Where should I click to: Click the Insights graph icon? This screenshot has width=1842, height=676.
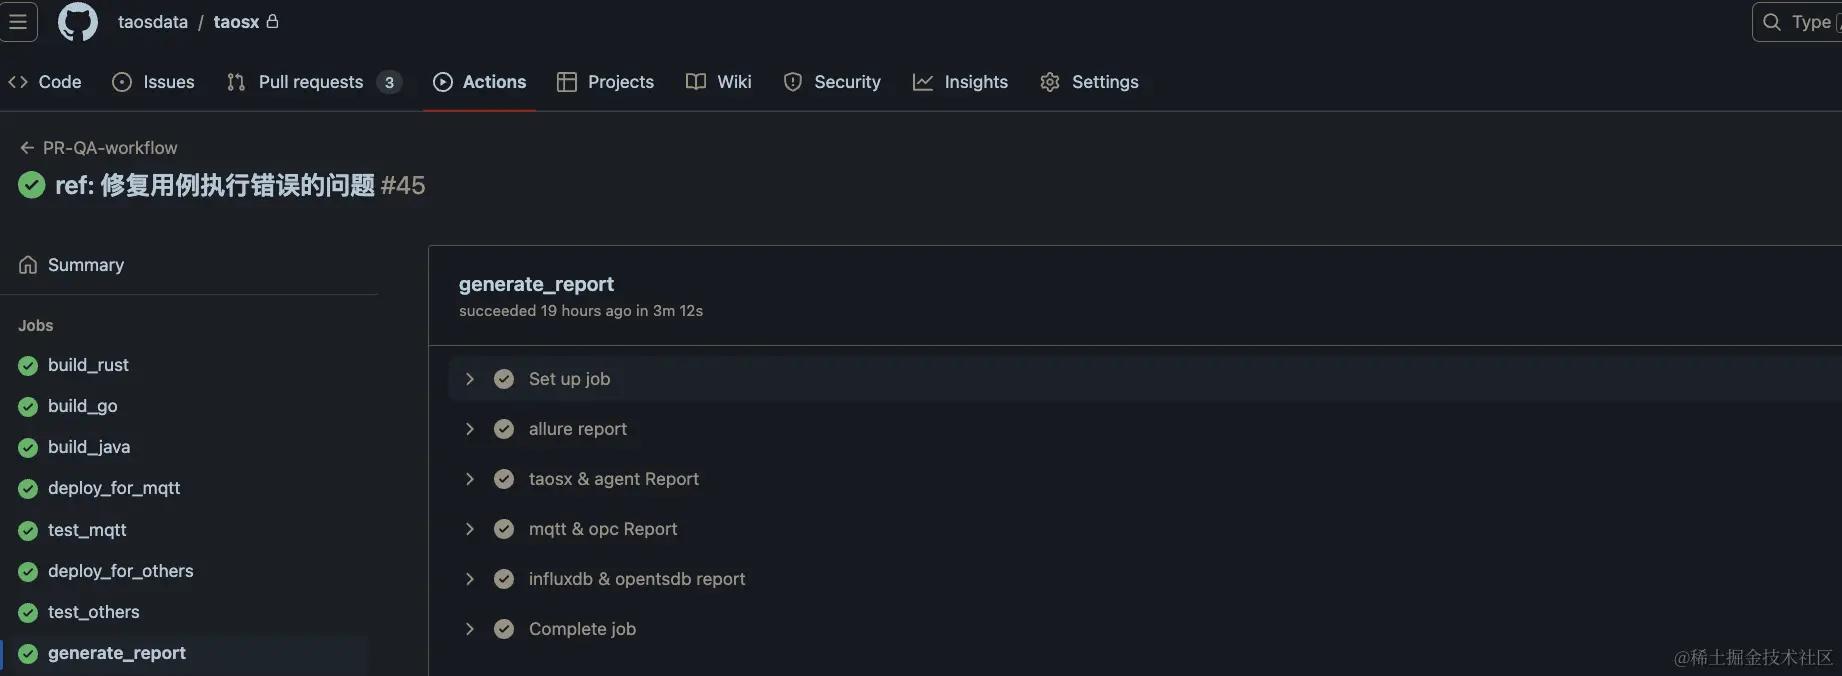tap(922, 82)
